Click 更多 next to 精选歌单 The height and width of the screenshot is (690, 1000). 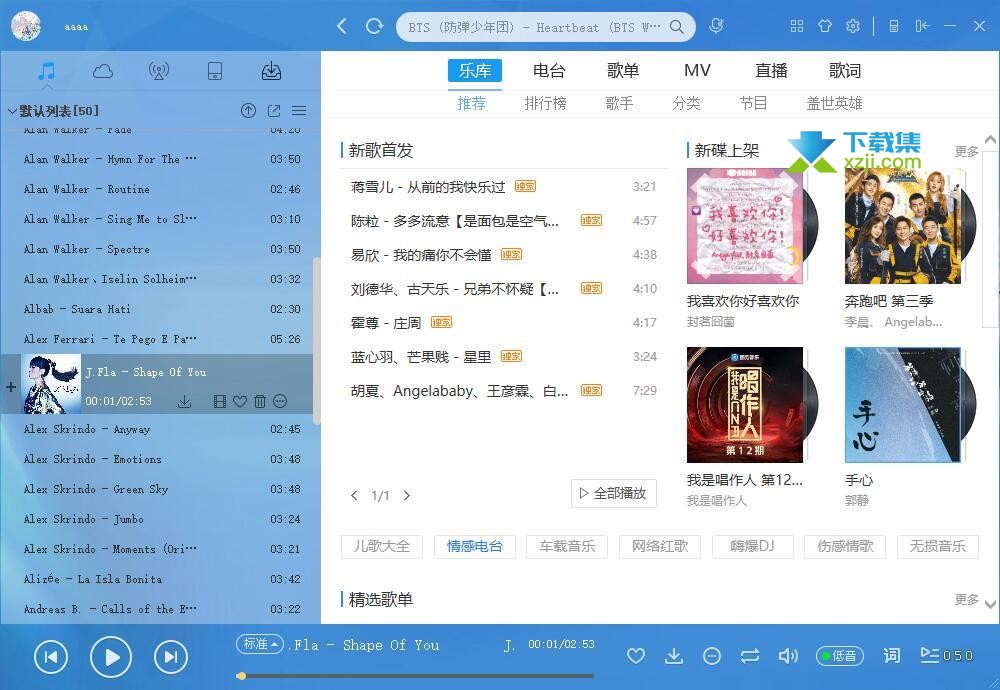(966, 599)
